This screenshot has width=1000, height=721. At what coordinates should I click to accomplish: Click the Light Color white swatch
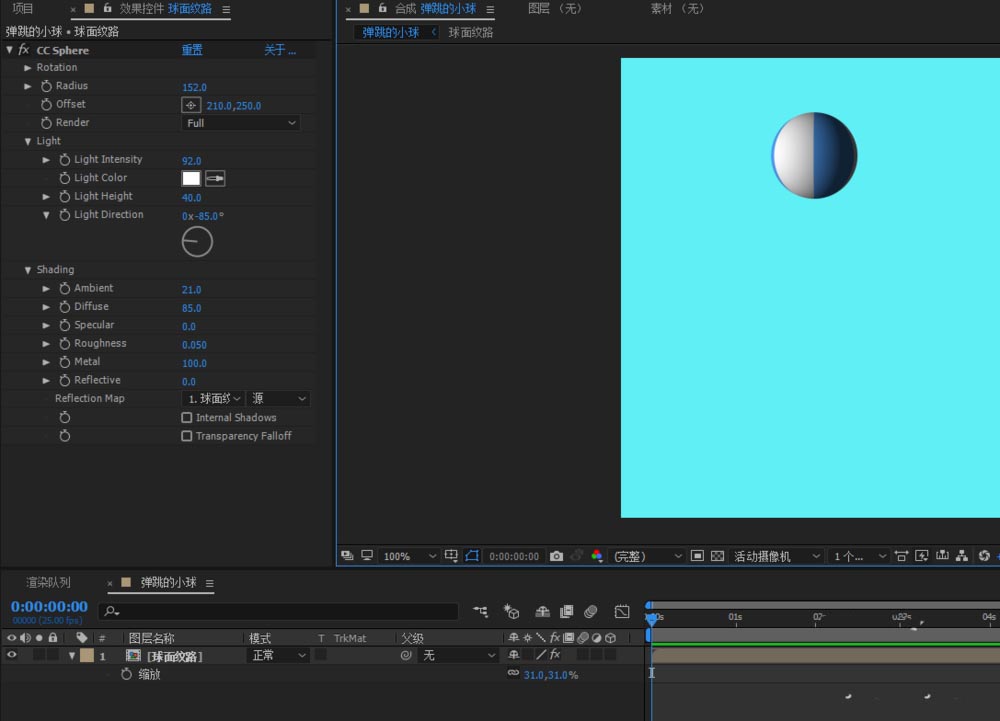pos(191,178)
